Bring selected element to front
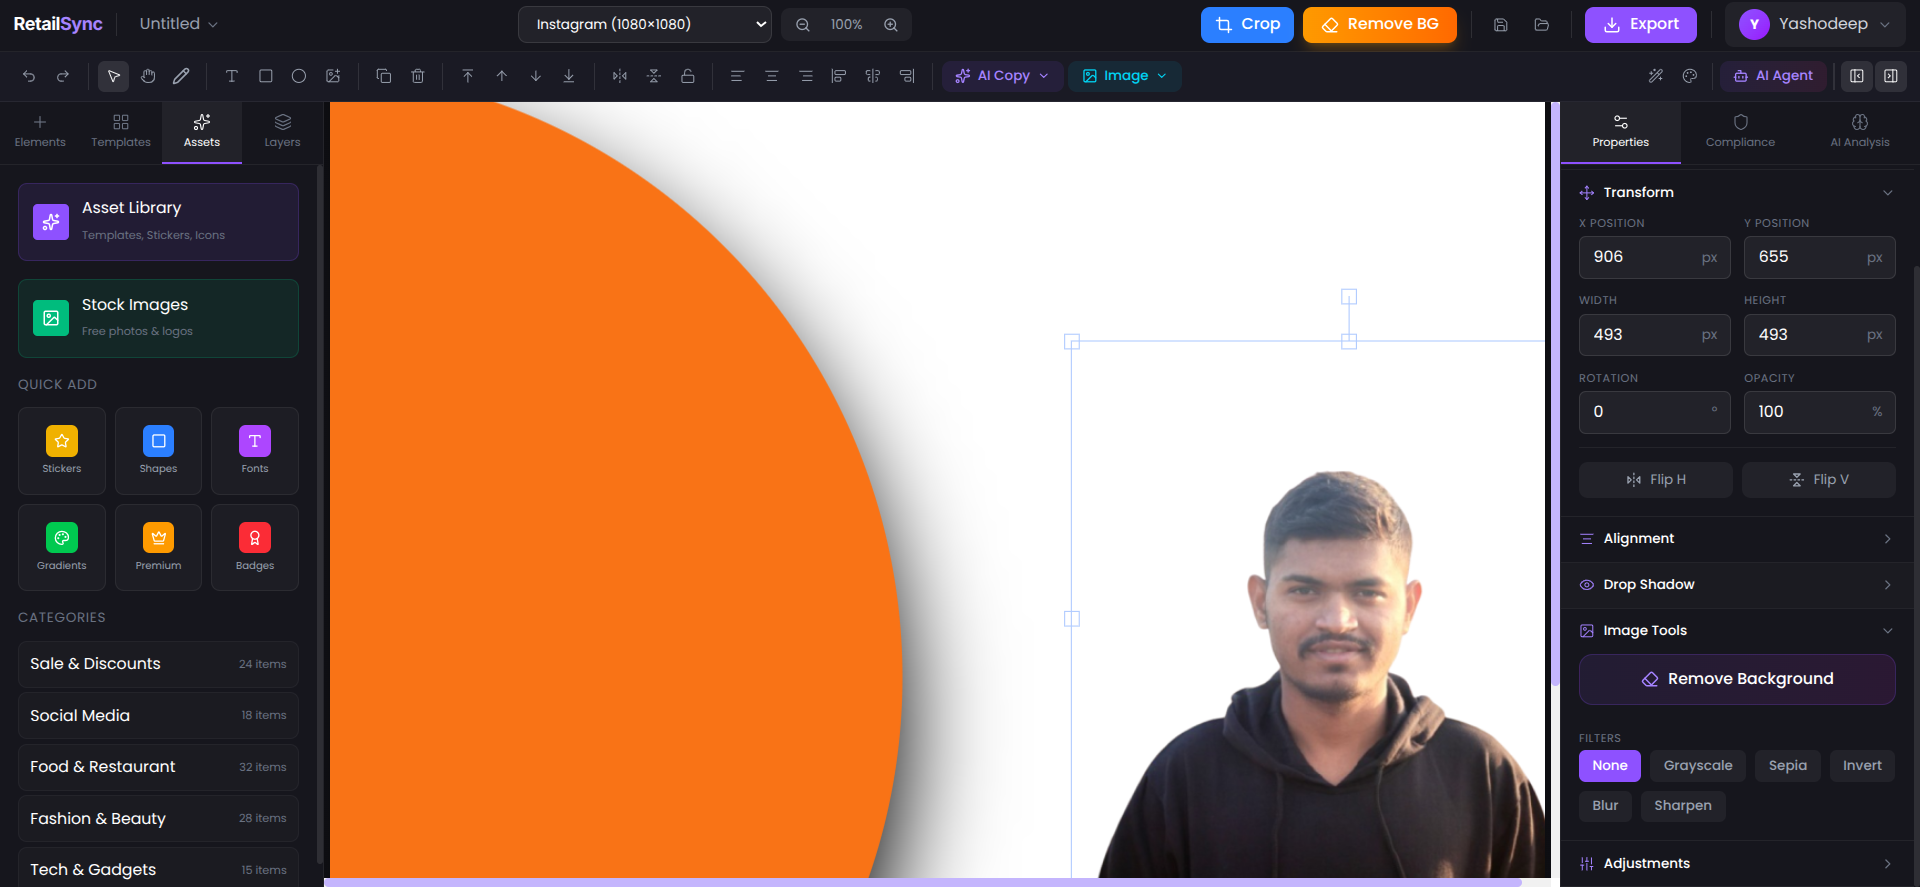Viewport: 1920px width, 887px height. coord(468,76)
